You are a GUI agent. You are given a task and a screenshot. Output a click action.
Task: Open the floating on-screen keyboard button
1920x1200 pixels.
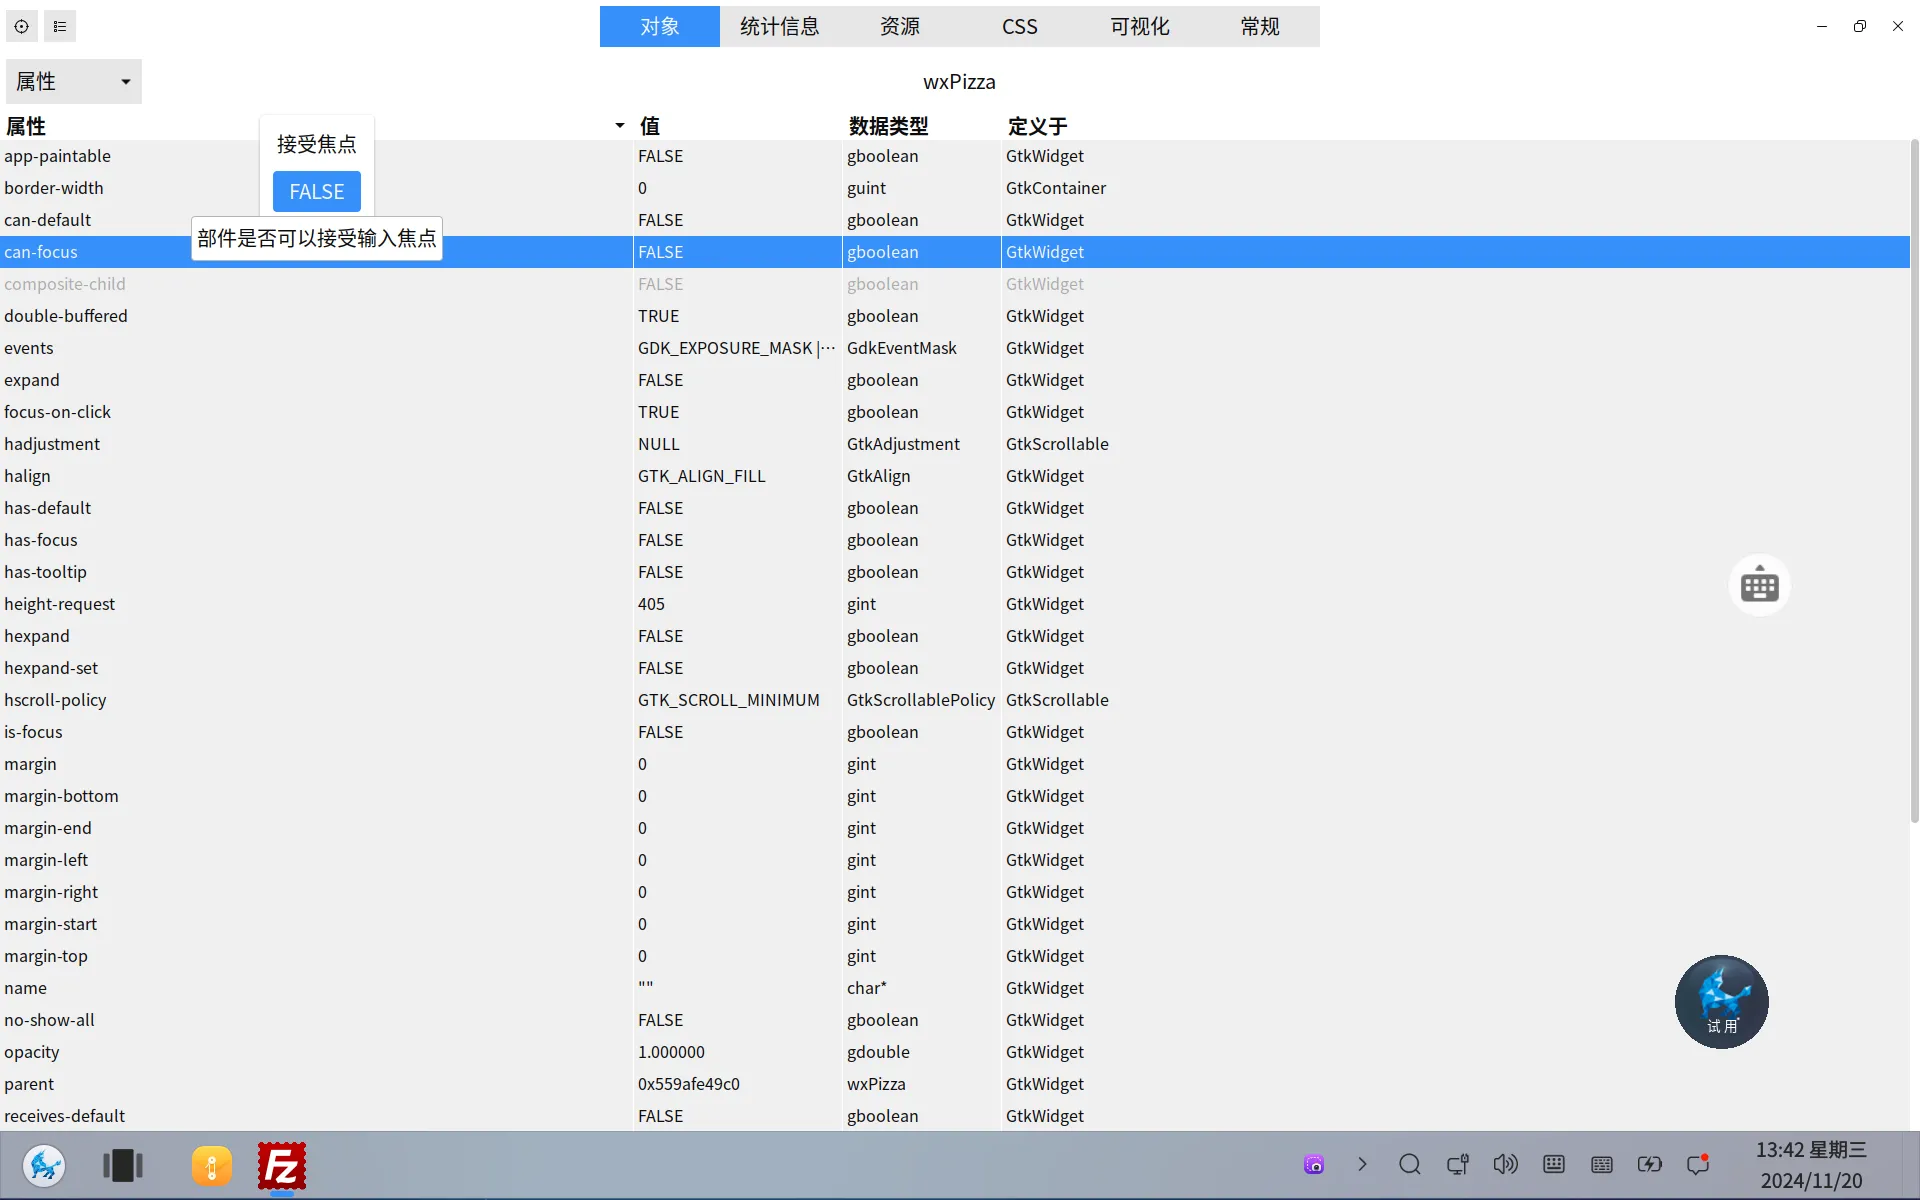(x=1759, y=585)
